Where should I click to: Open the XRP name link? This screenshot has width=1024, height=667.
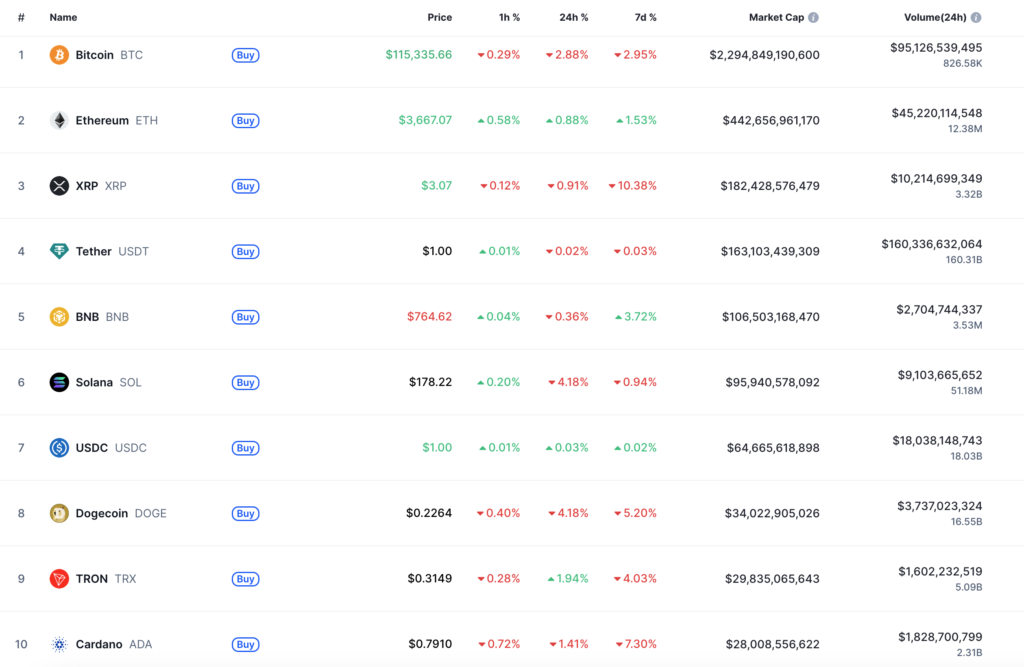click(101, 186)
